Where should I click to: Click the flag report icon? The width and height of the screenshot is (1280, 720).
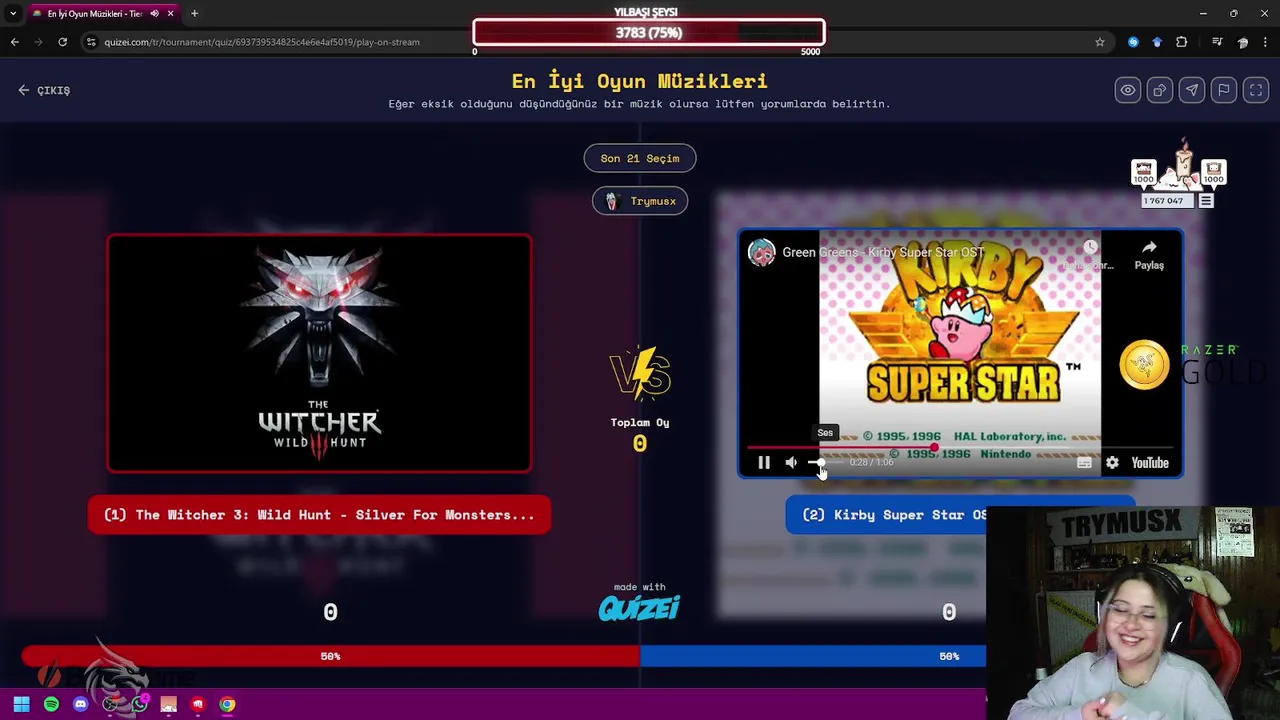(x=1224, y=90)
